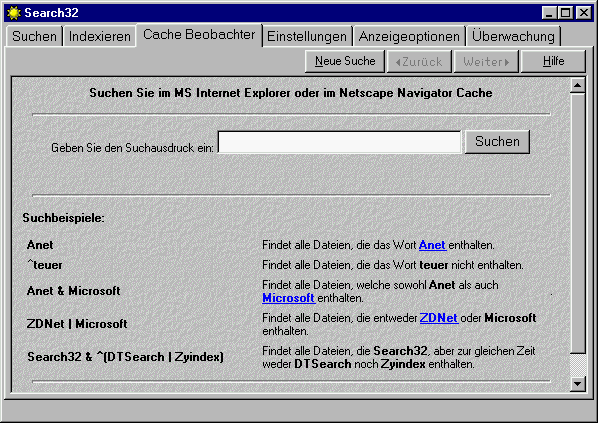Image resolution: width=598 pixels, height=423 pixels.
Task: Click the Zurück navigation button
Action: point(419,61)
